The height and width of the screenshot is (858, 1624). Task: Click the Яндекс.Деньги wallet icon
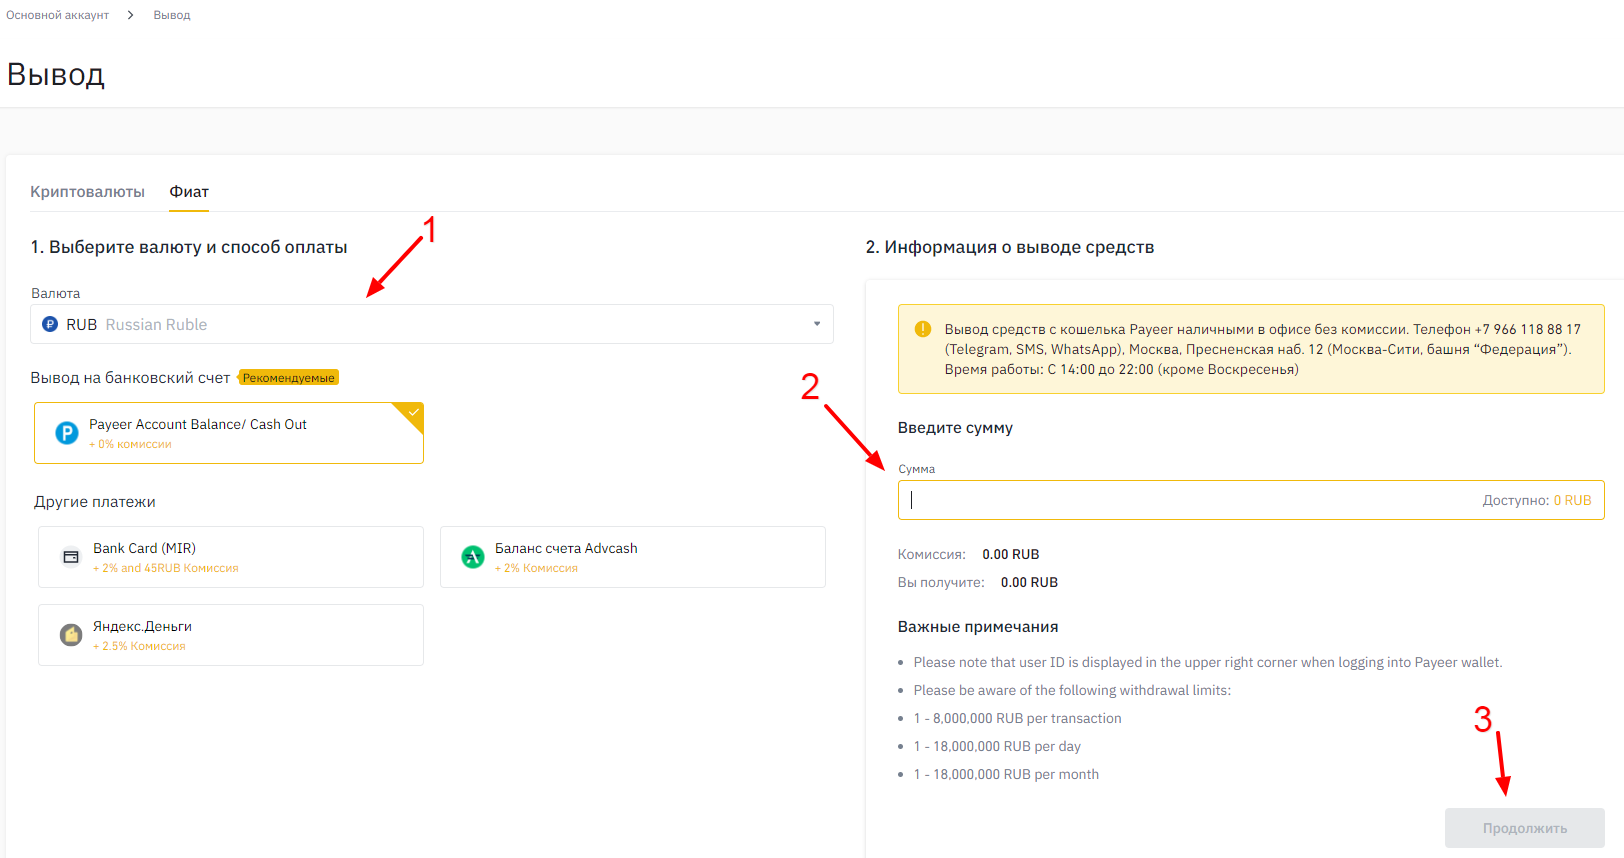coord(71,635)
